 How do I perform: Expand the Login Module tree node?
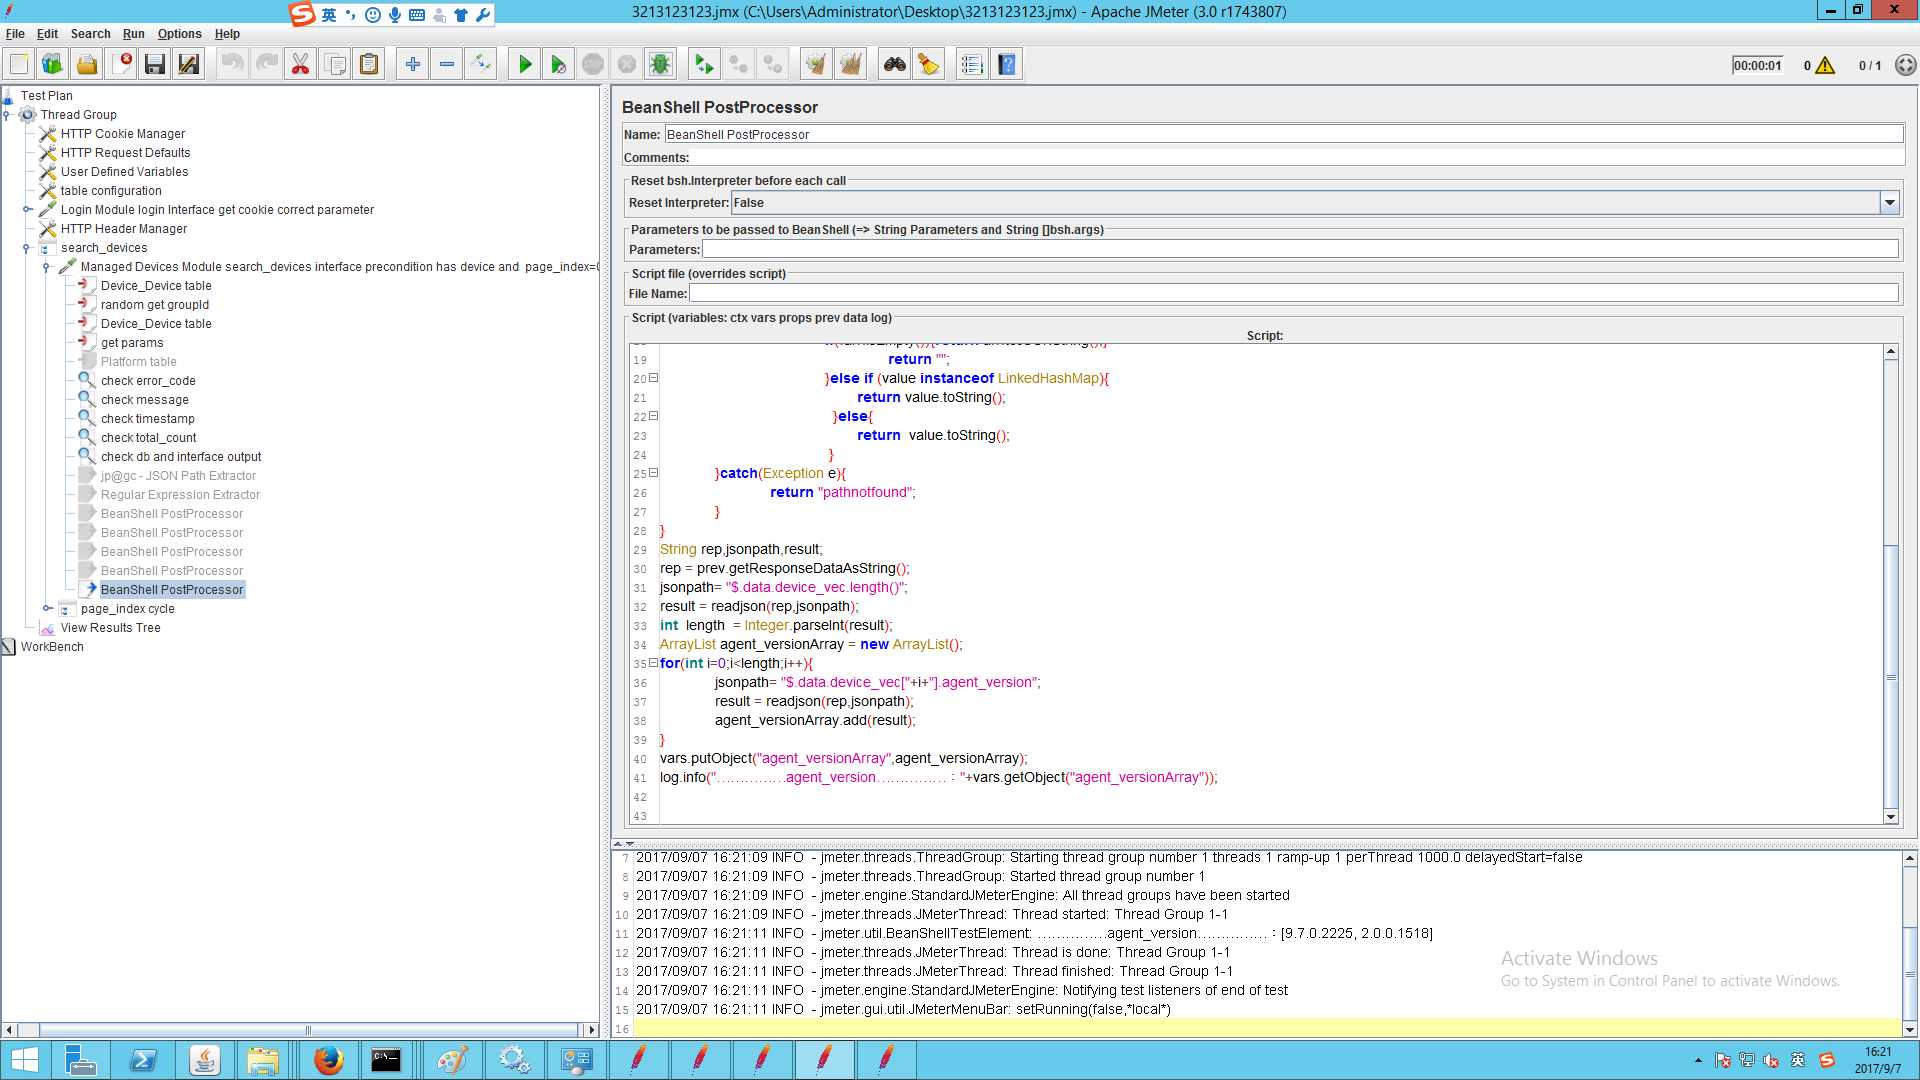27,210
